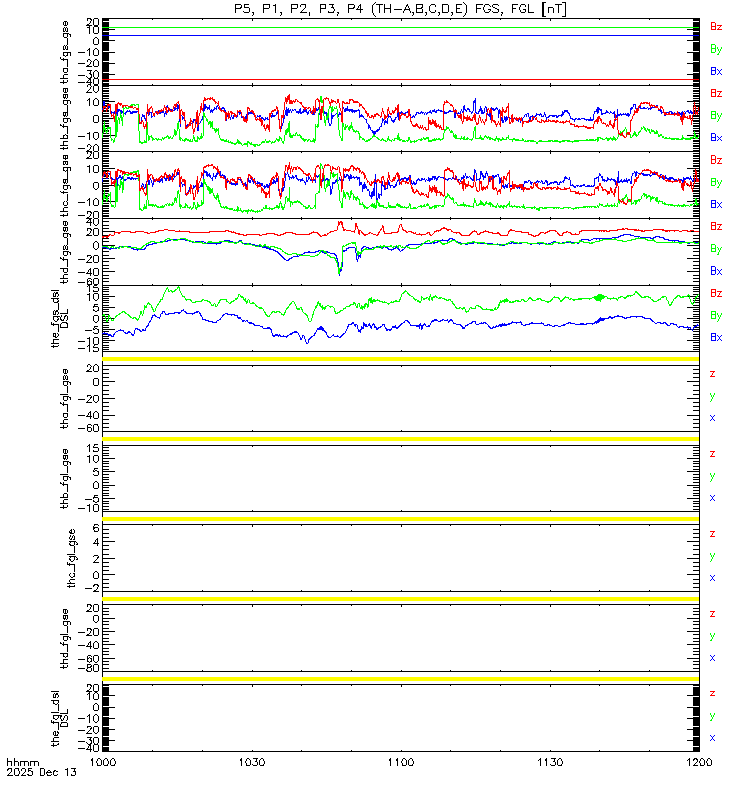
Task: Click the blue x legend of the_fgl_dsl panel
Action: pos(712,738)
